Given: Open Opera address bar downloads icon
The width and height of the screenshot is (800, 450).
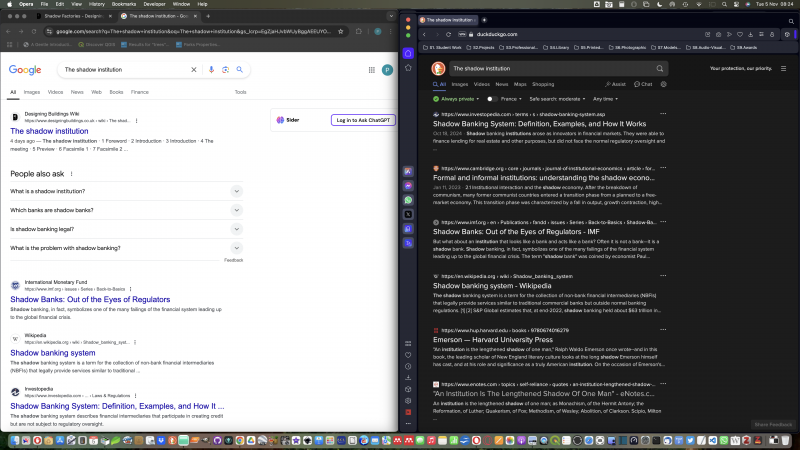Looking at the screenshot, I should coord(751,34).
